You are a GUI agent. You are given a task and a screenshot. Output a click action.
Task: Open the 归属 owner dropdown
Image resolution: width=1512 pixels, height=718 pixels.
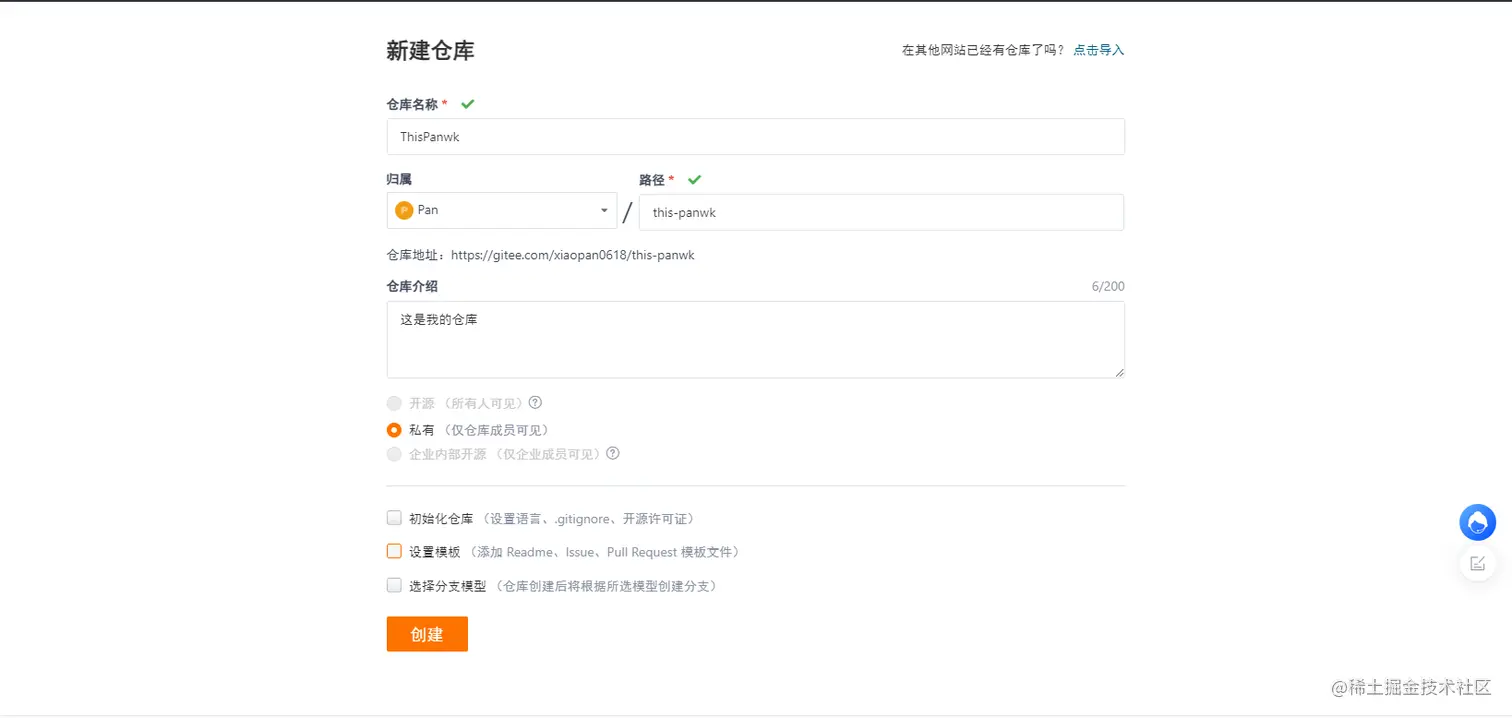click(x=502, y=210)
